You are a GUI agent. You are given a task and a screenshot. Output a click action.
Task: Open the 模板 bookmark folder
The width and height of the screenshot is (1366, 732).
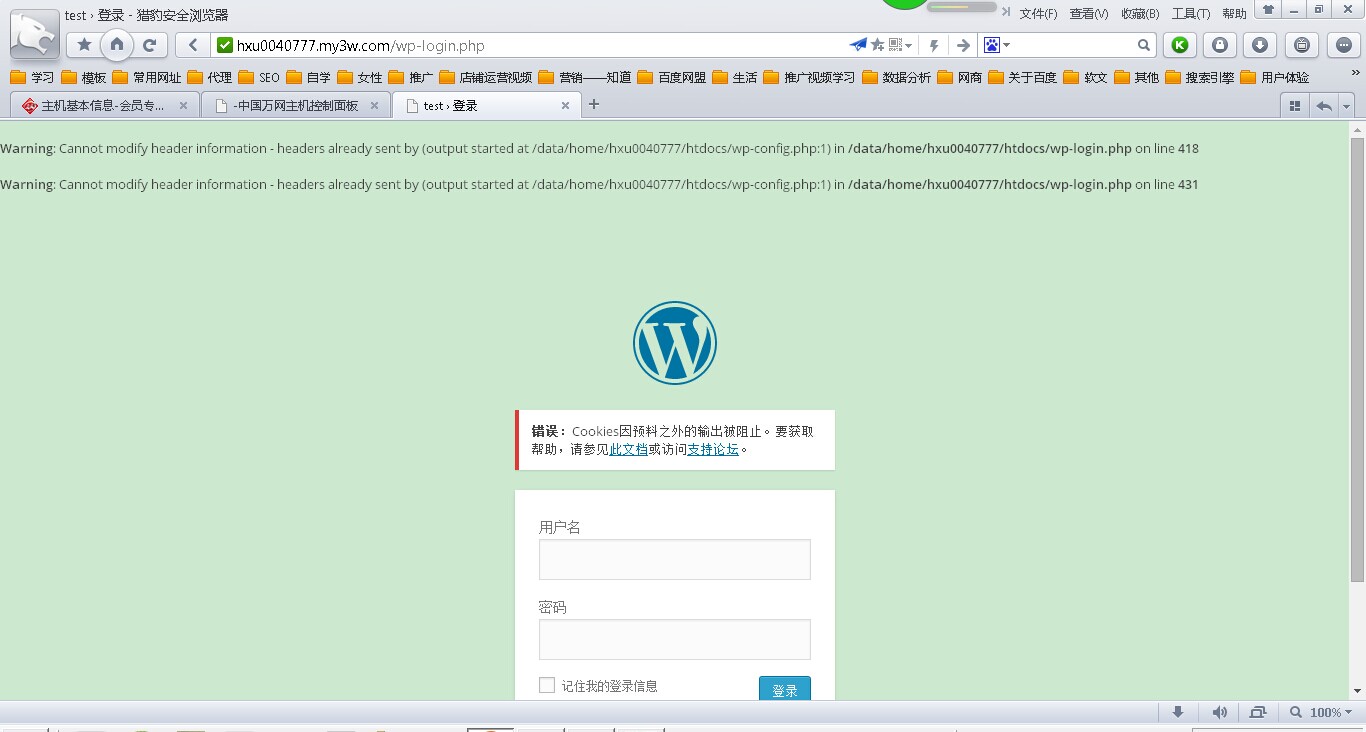[83, 77]
